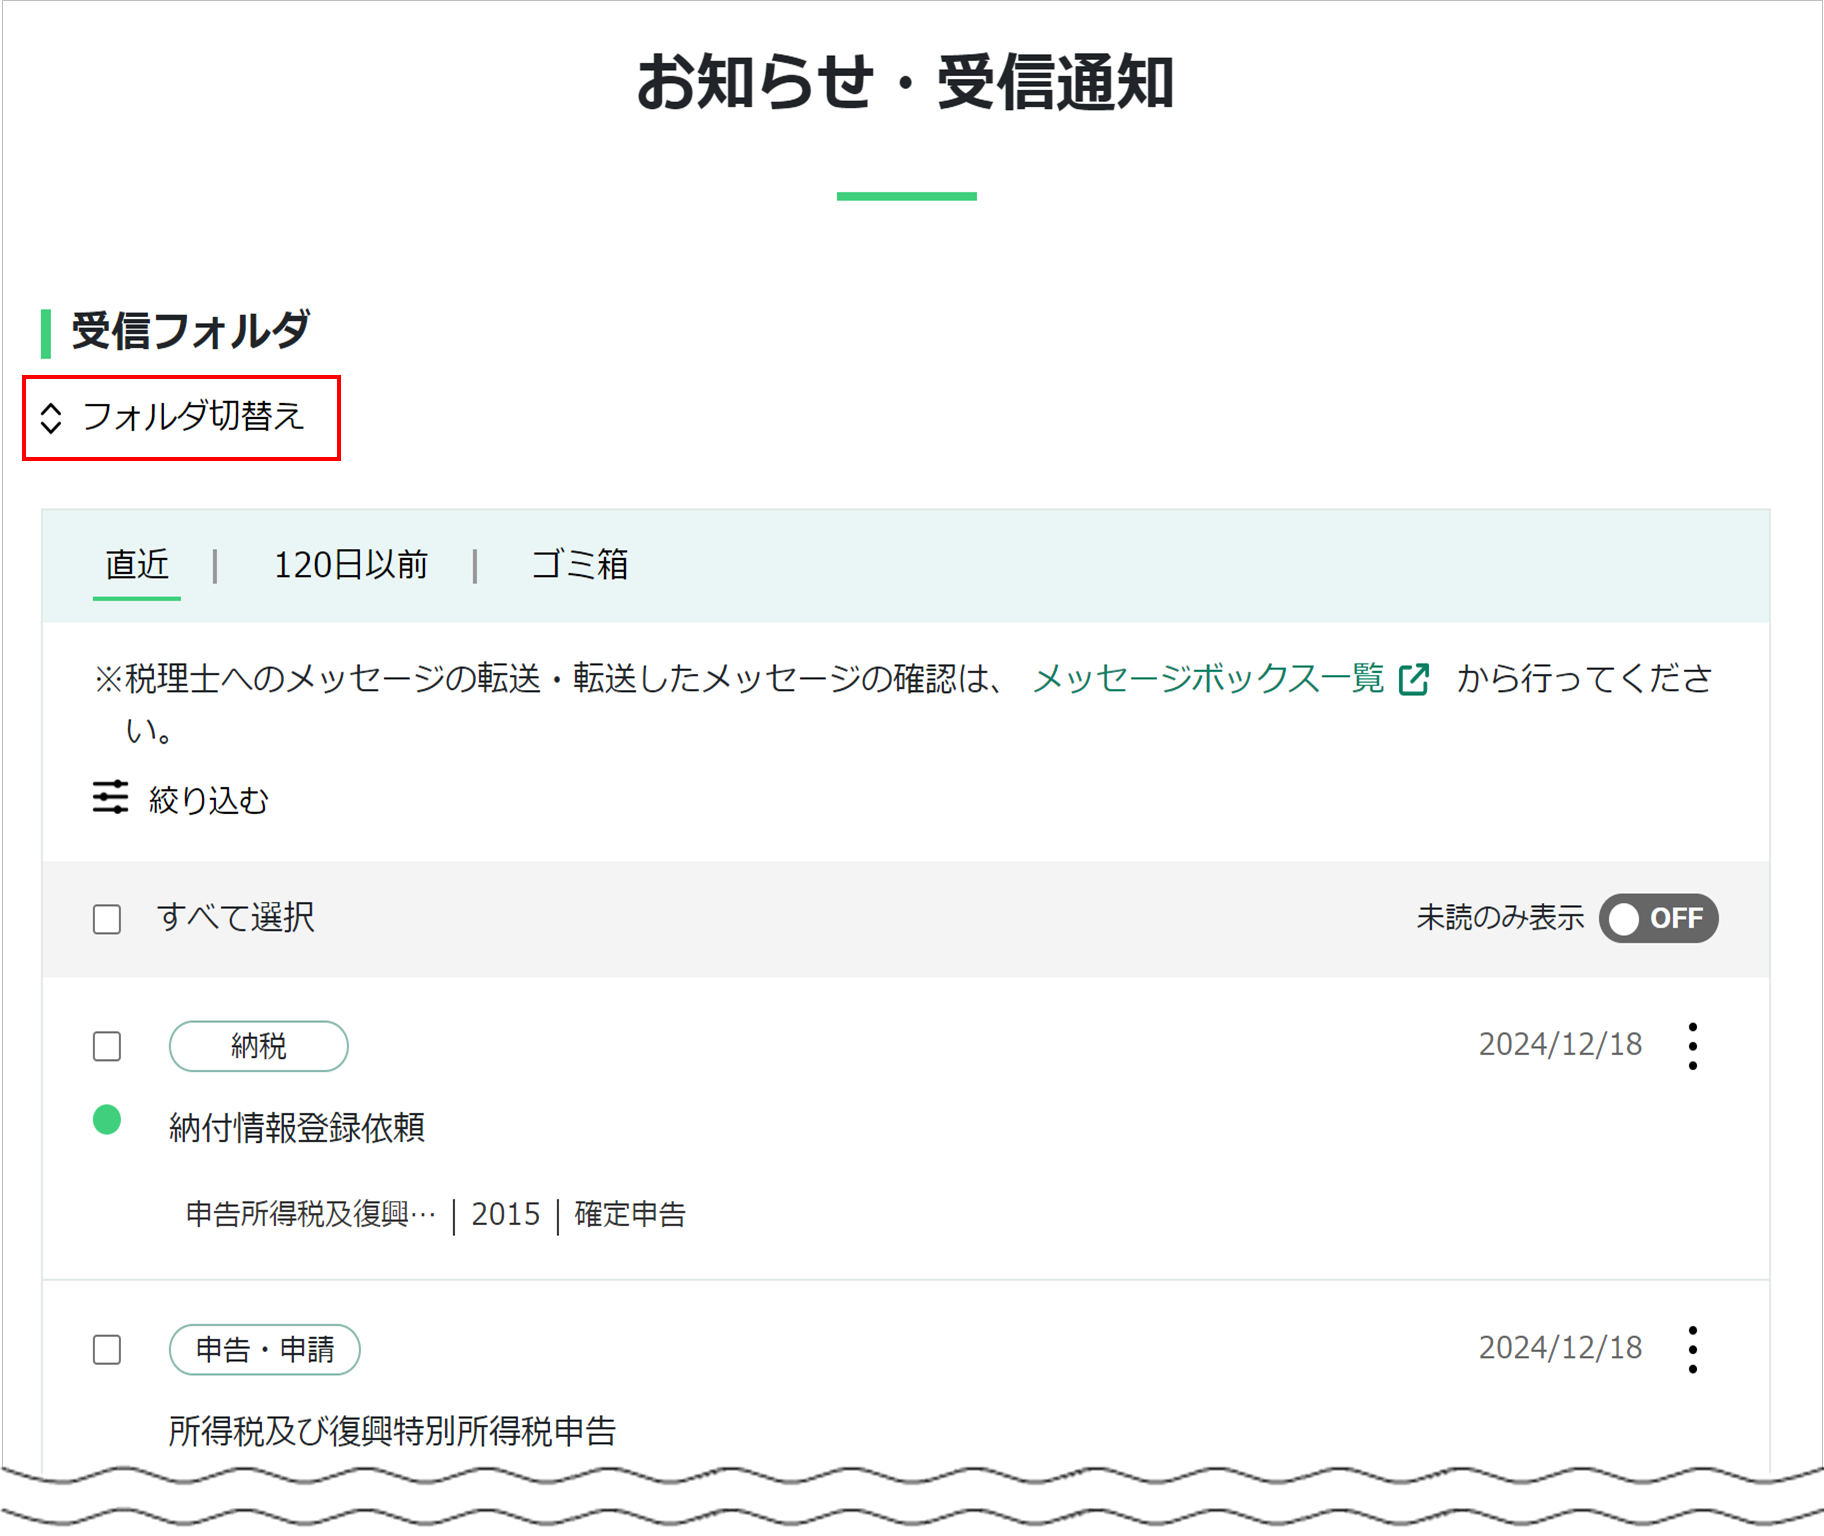
Task: Click the external link icon after メッセージボックス一覧
Action: point(1413,680)
